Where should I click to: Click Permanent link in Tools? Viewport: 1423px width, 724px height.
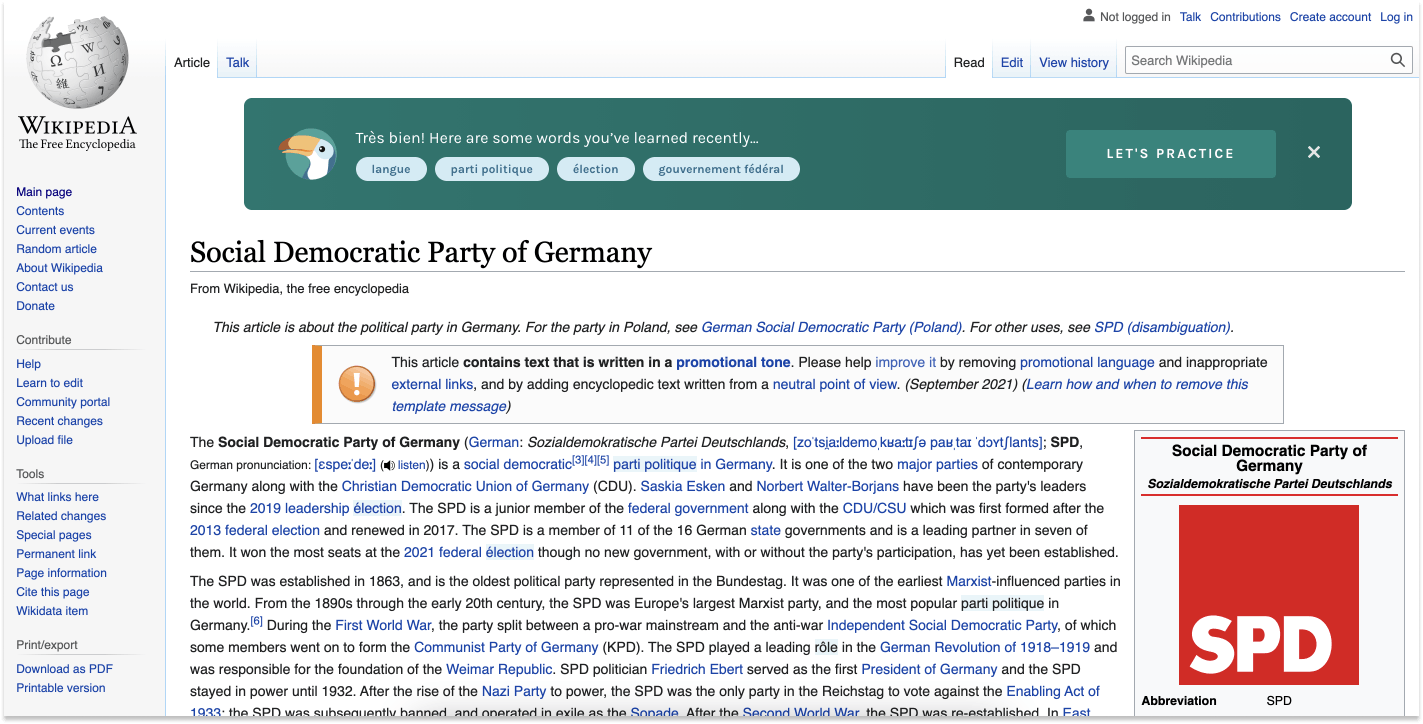(56, 554)
